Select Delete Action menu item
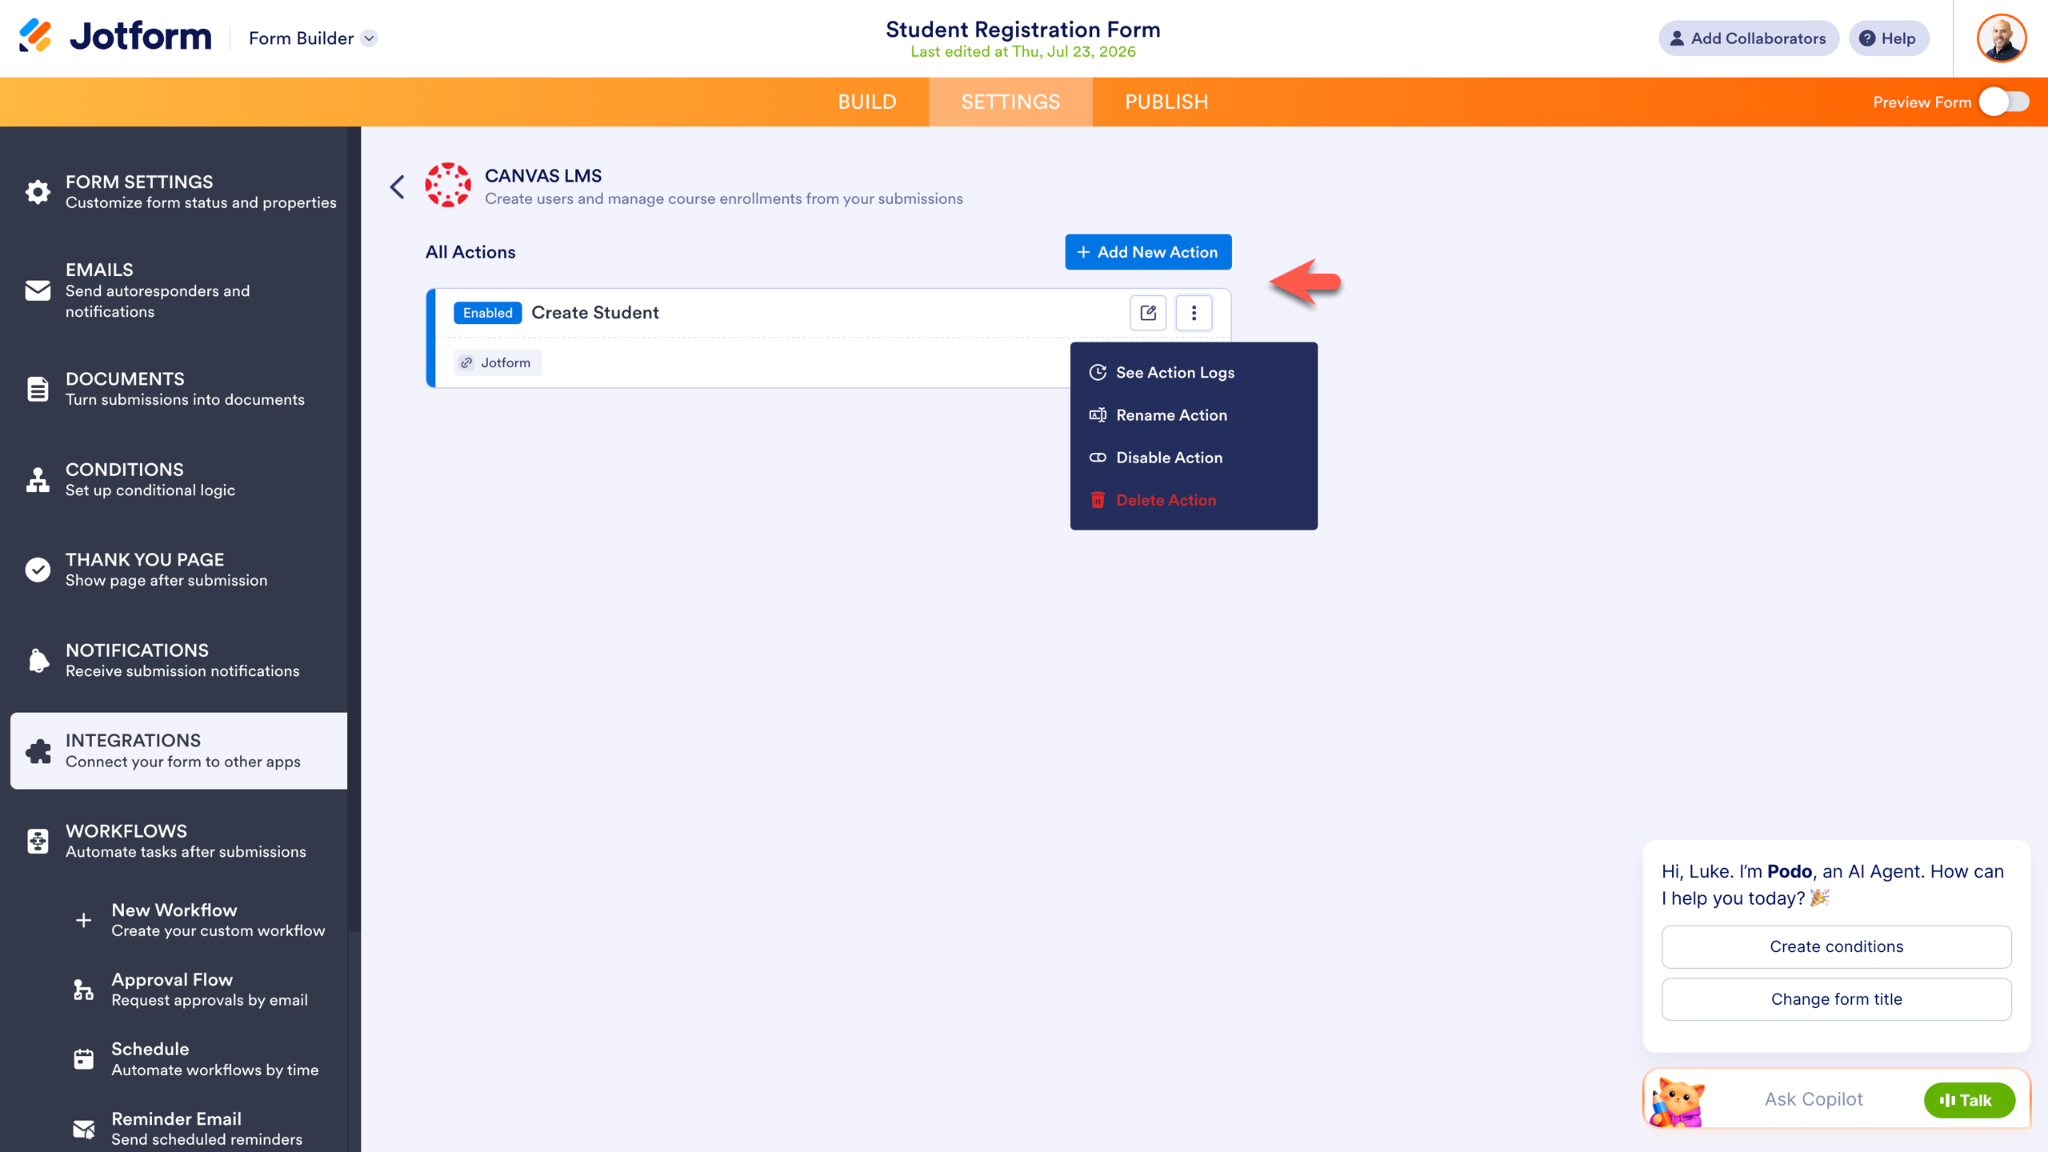The height and width of the screenshot is (1152, 2048). pos(1193,500)
